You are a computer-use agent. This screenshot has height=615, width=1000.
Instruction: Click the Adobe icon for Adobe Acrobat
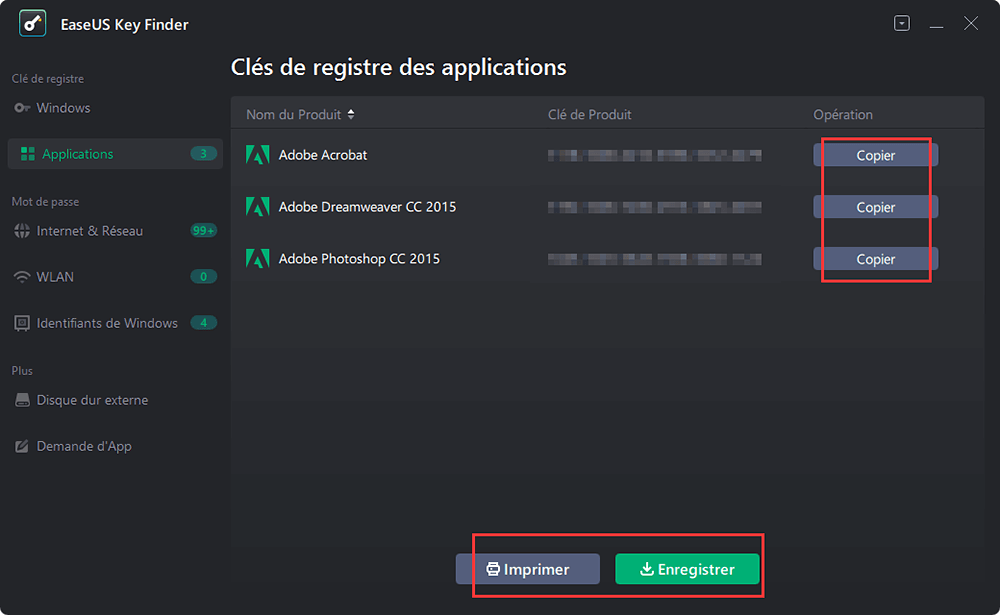coord(258,155)
